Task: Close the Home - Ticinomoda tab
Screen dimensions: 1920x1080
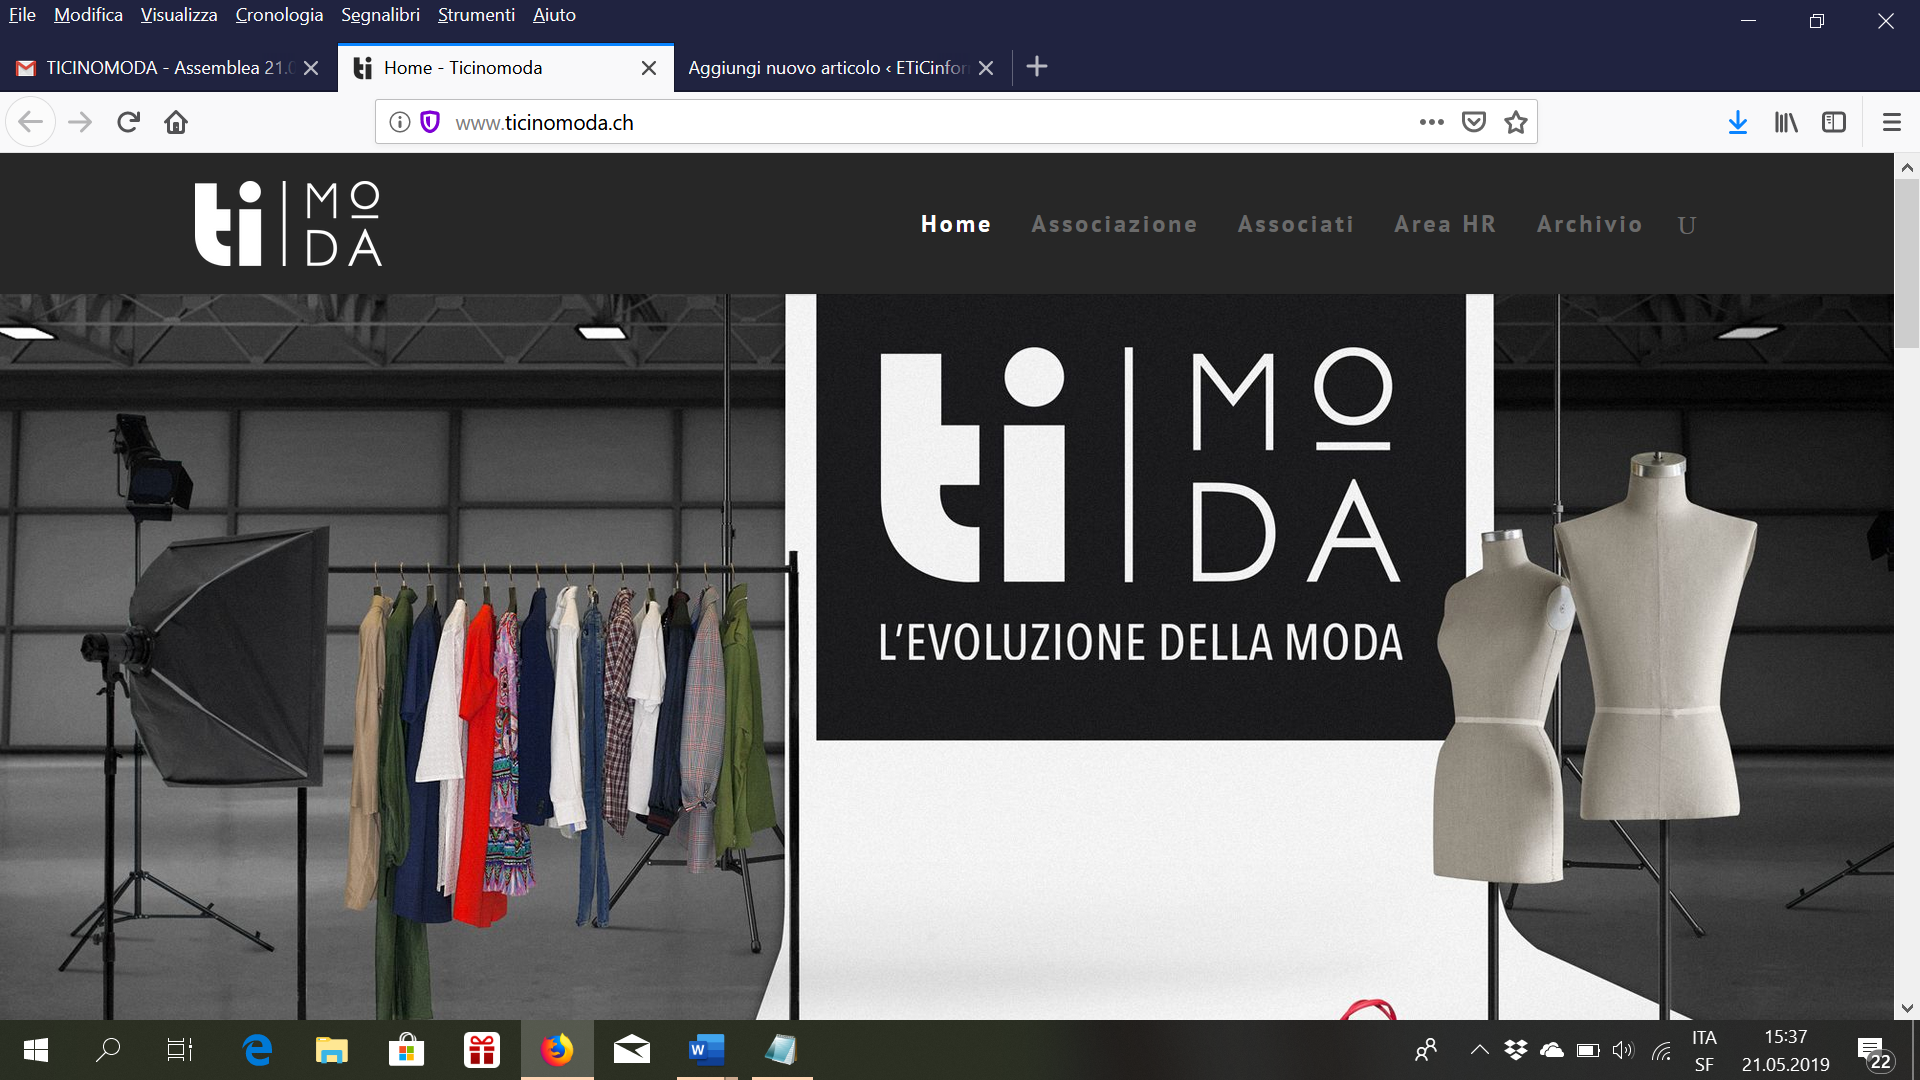Action: click(649, 68)
